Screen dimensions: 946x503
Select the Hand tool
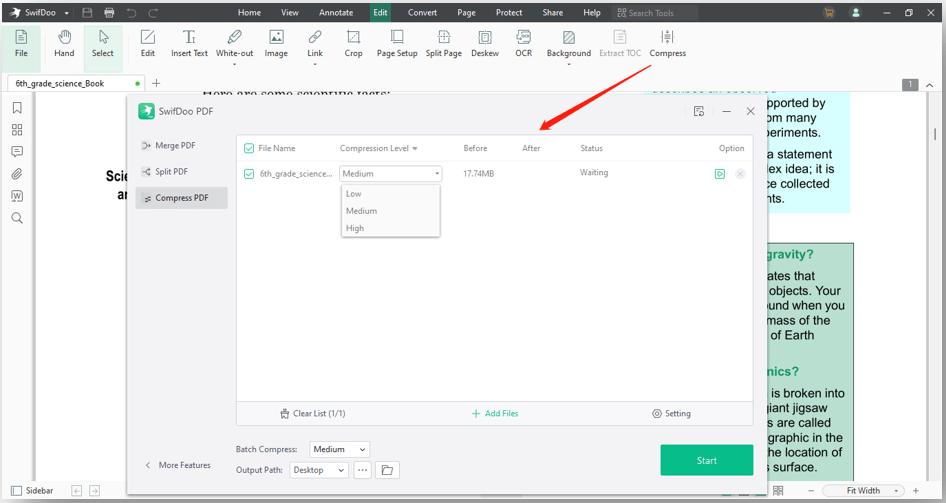pyautogui.click(x=64, y=43)
